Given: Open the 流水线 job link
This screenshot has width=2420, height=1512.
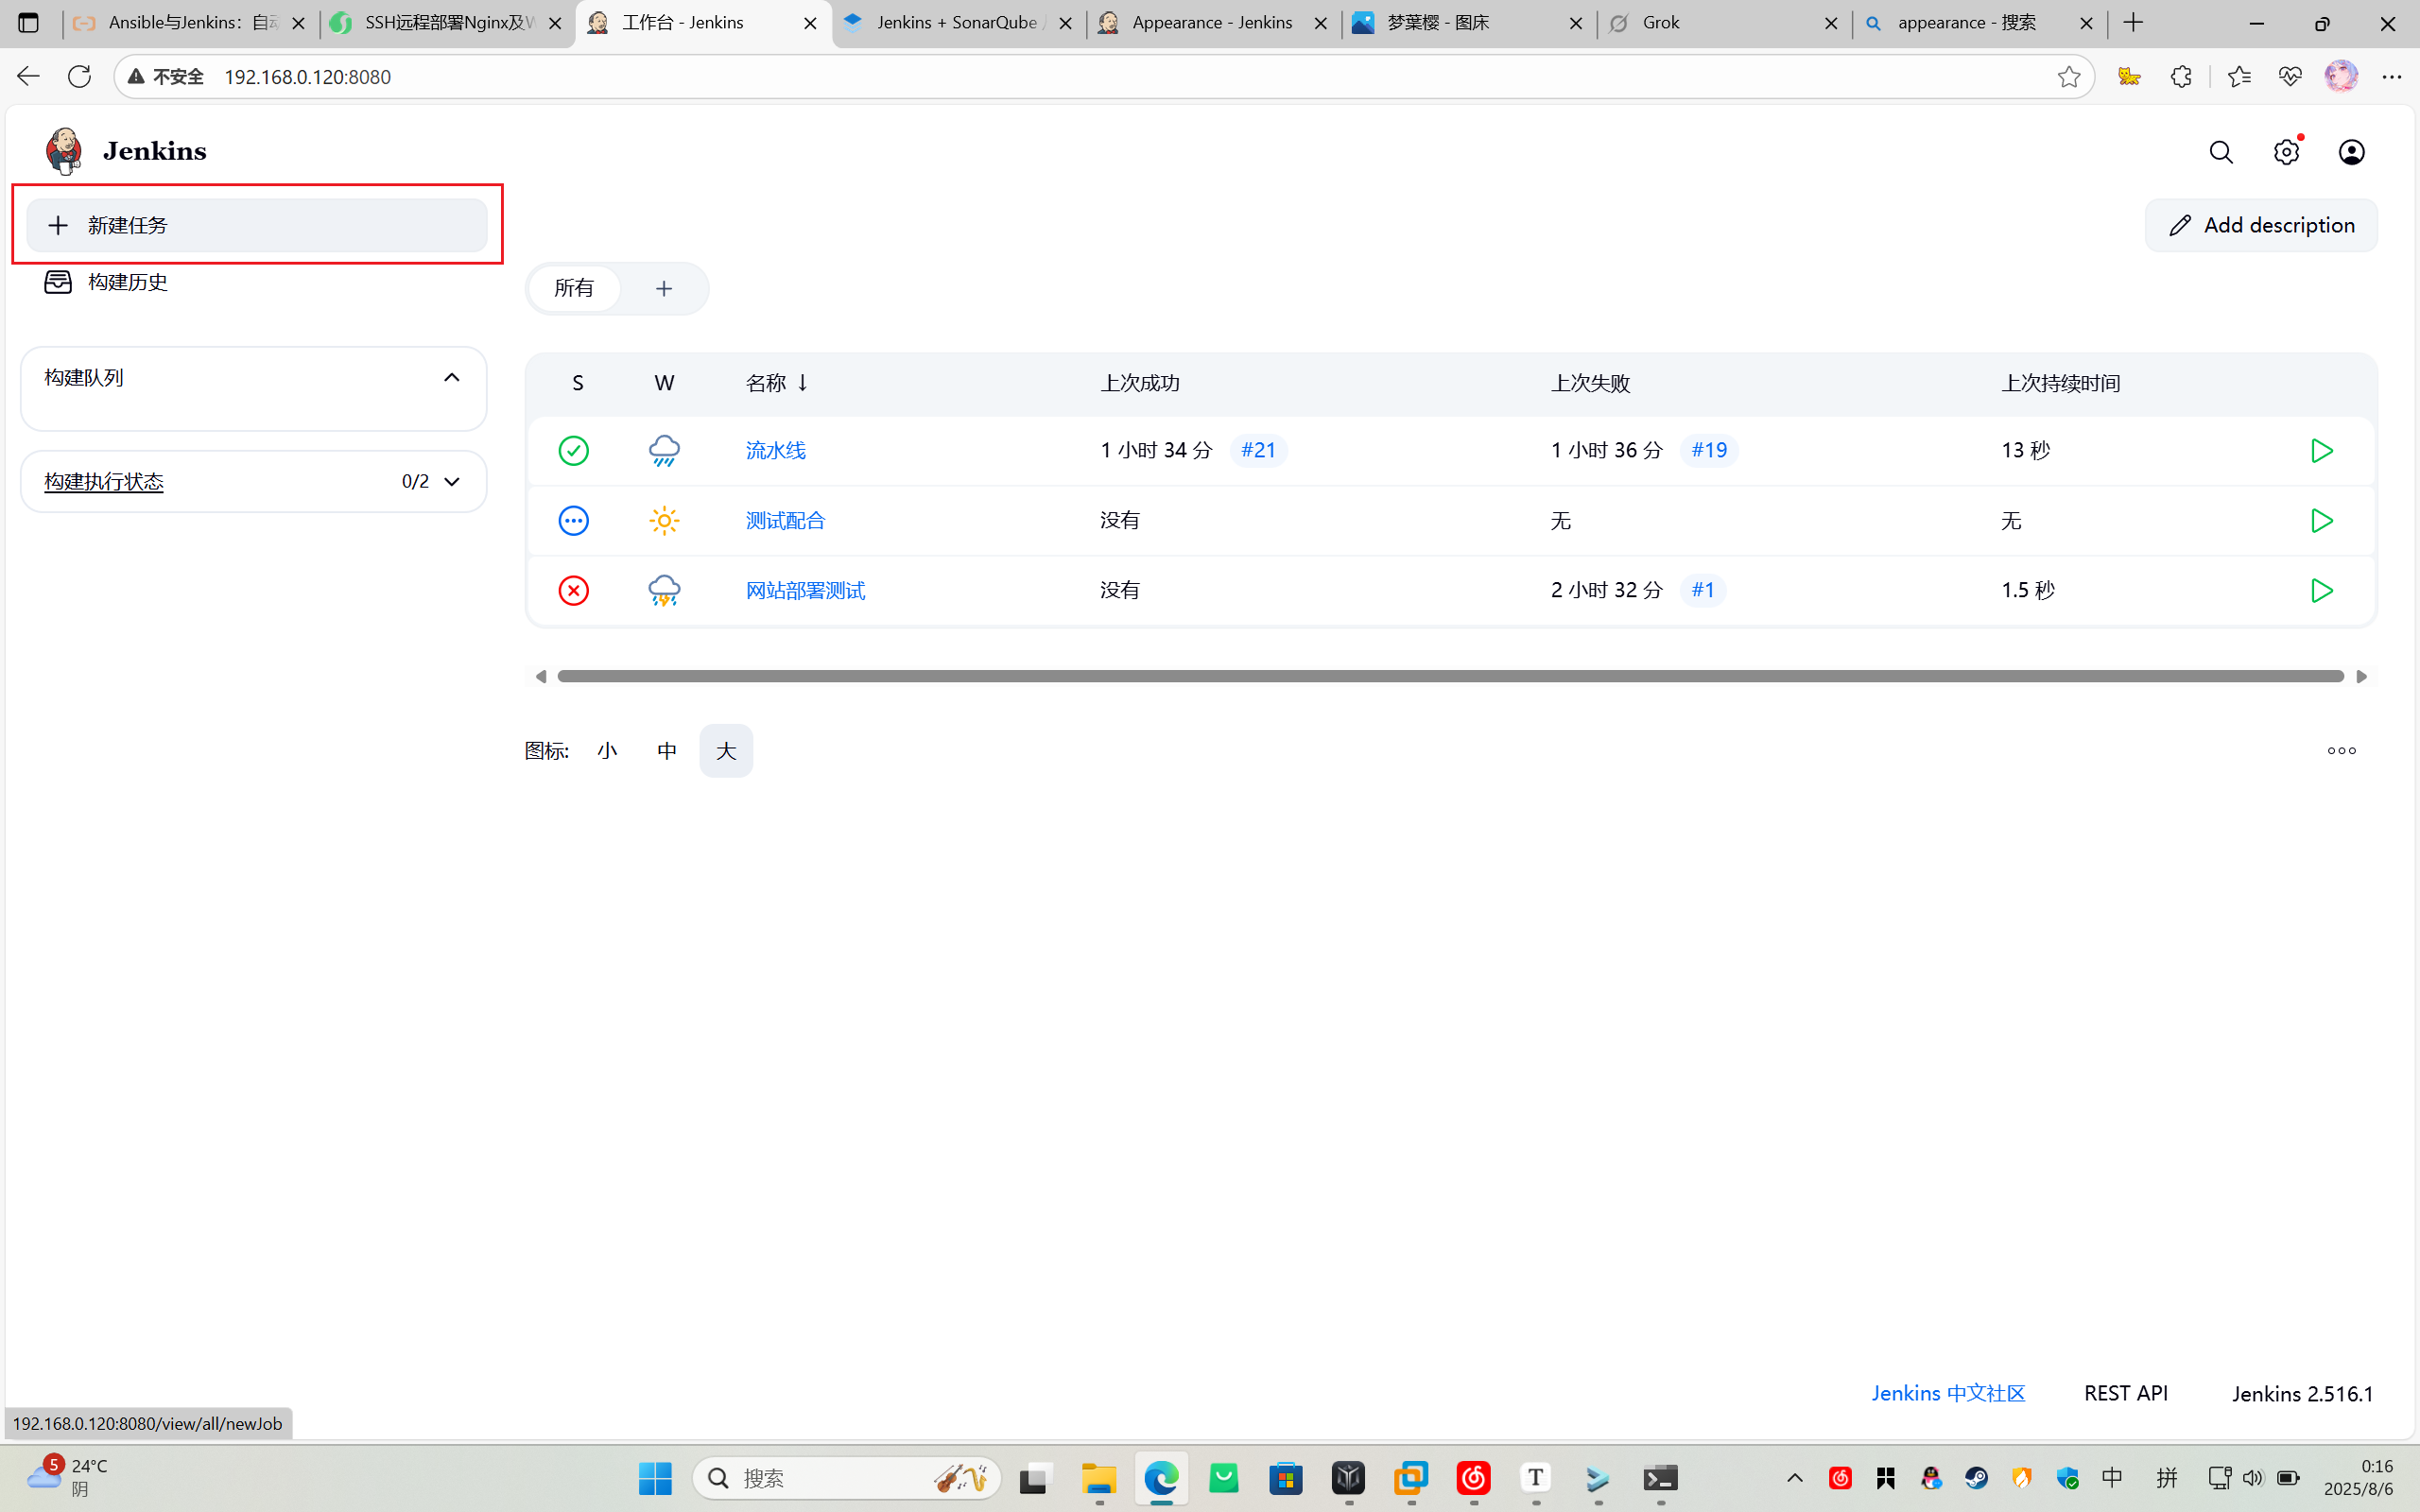Looking at the screenshot, I should [776, 451].
